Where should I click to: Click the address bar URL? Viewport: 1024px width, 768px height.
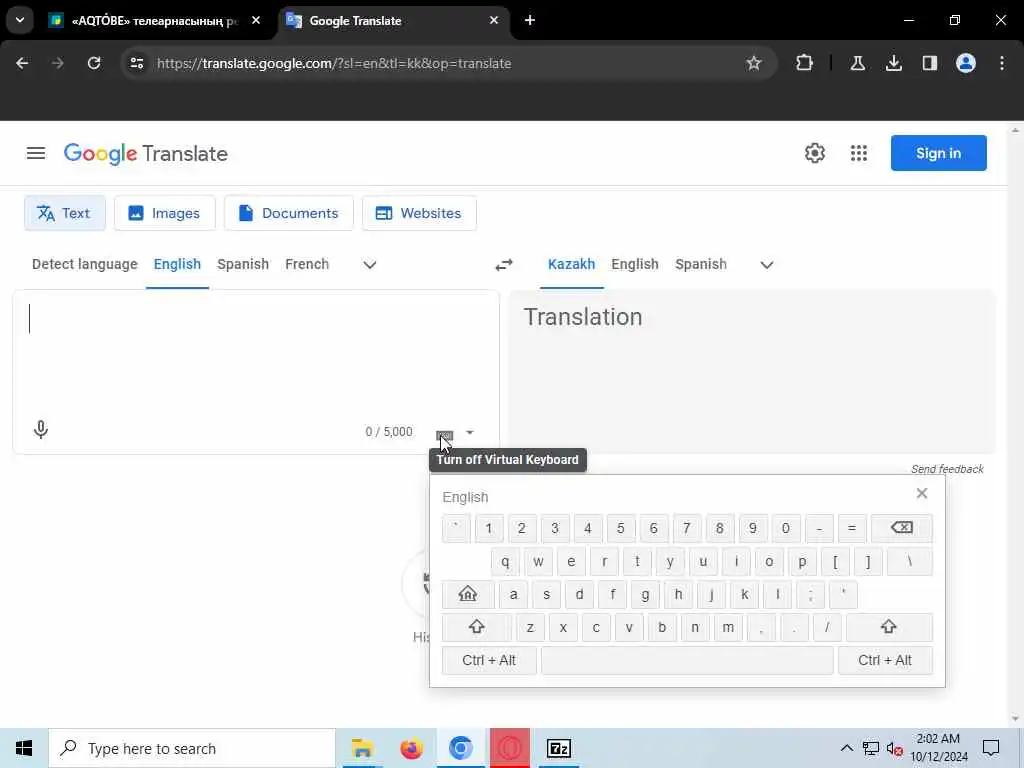(334, 63)
